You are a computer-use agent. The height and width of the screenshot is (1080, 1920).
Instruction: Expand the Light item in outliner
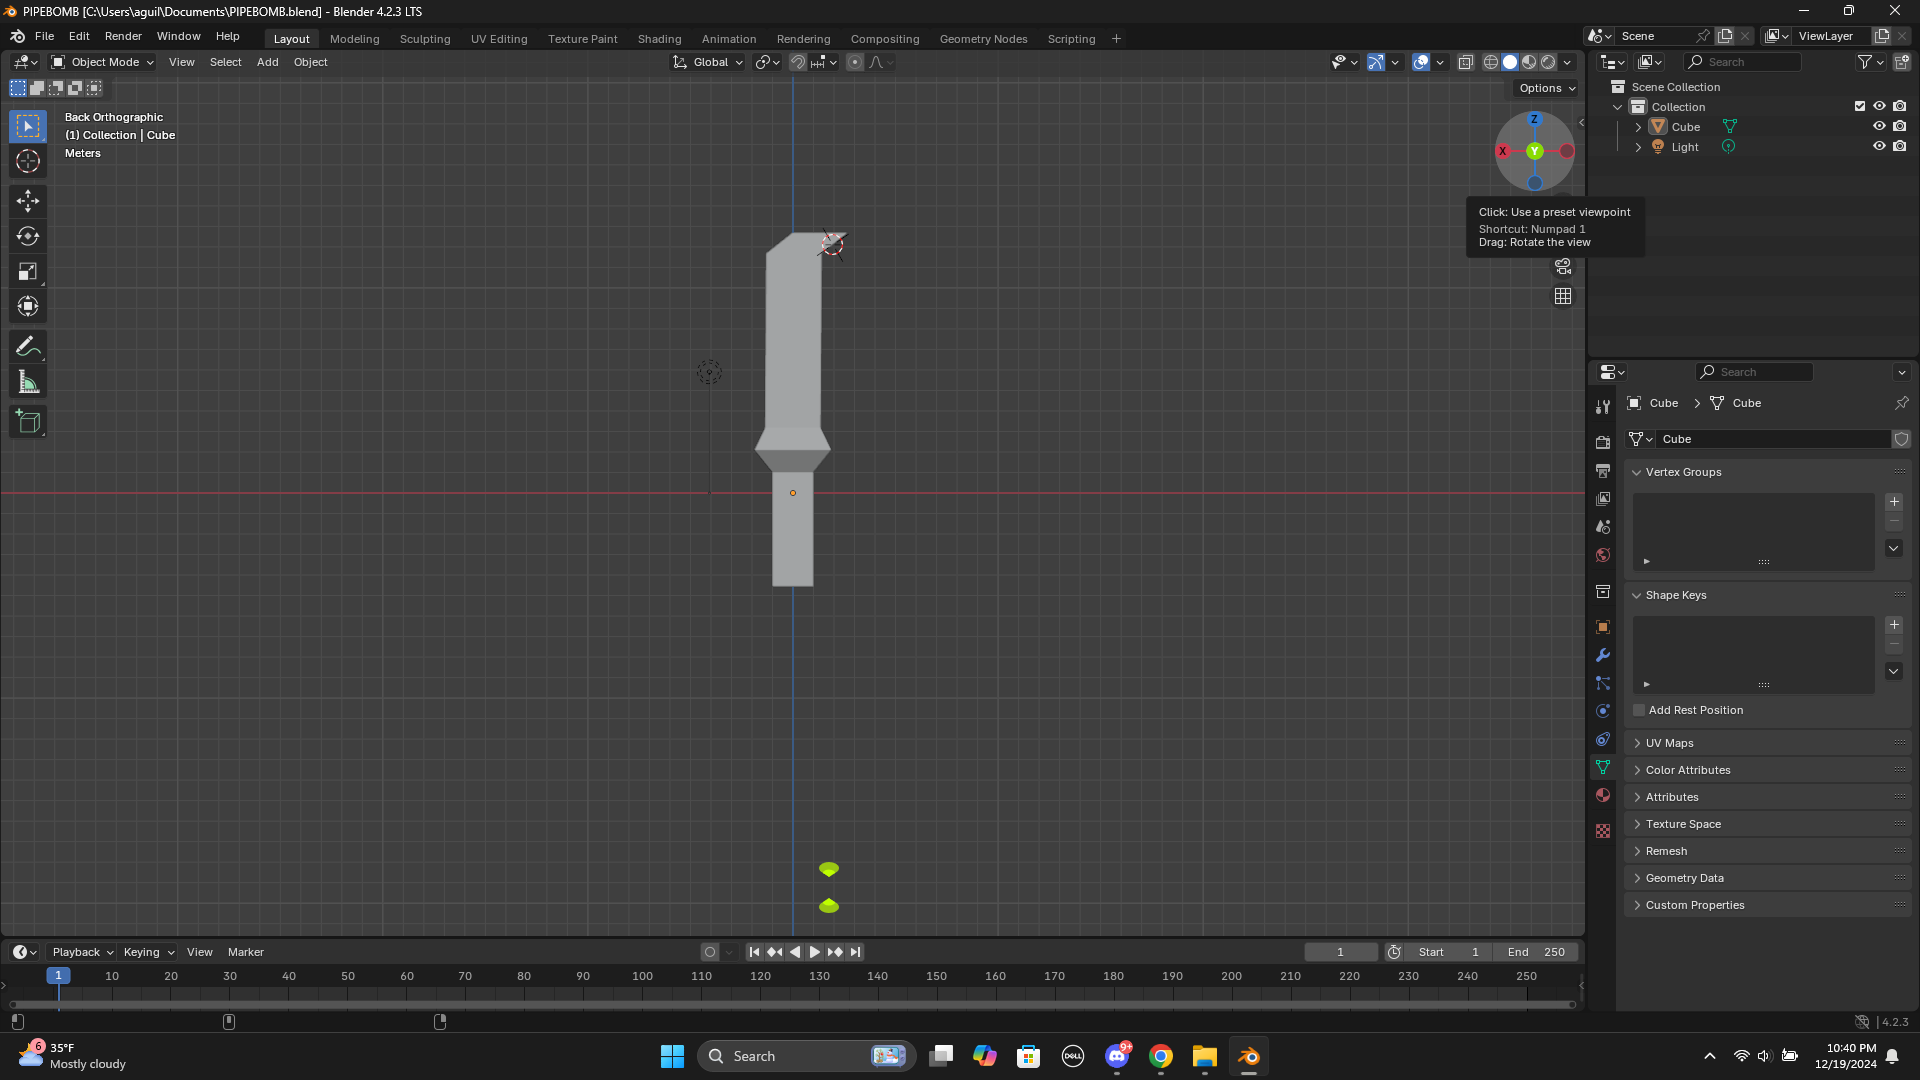point(1638,147)
